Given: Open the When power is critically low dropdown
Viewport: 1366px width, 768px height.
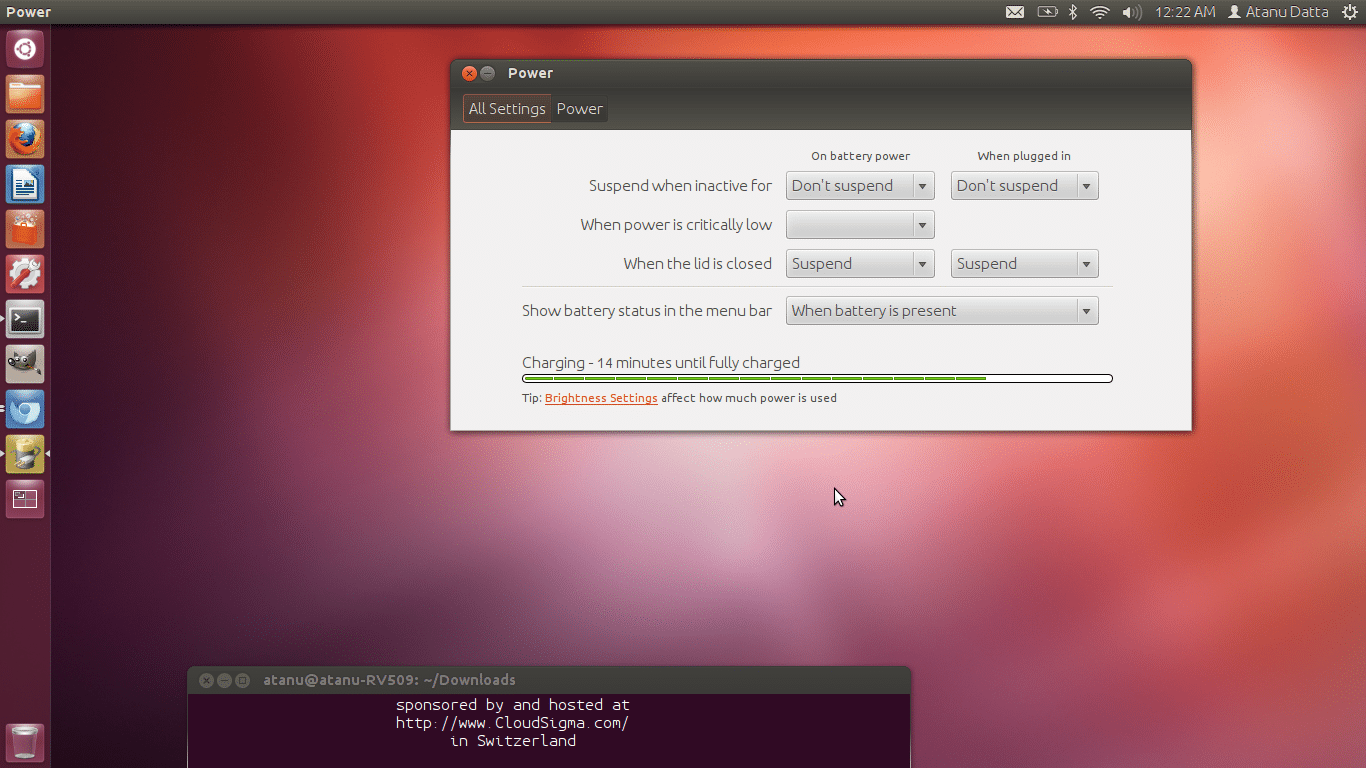Looking at the screenshot, I should (x=860, y=225).
